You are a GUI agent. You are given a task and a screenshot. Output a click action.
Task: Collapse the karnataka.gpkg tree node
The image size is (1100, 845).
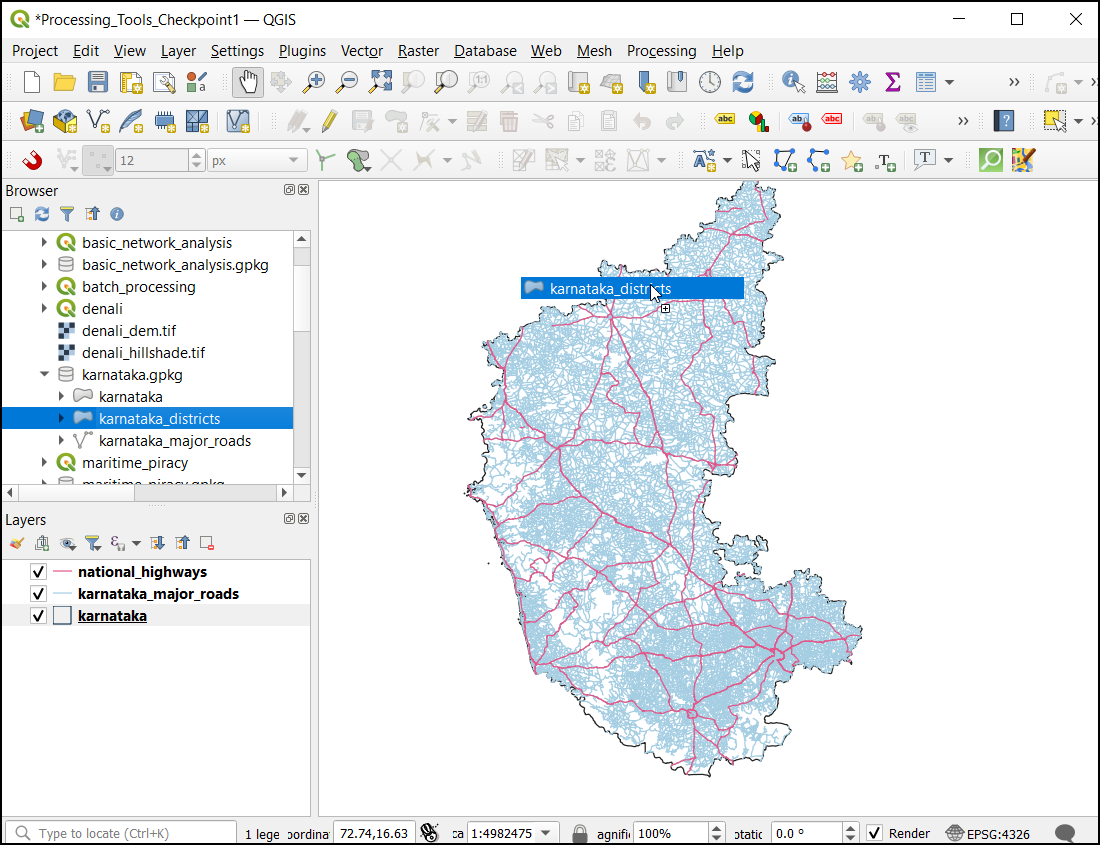(x=44, y=375)
